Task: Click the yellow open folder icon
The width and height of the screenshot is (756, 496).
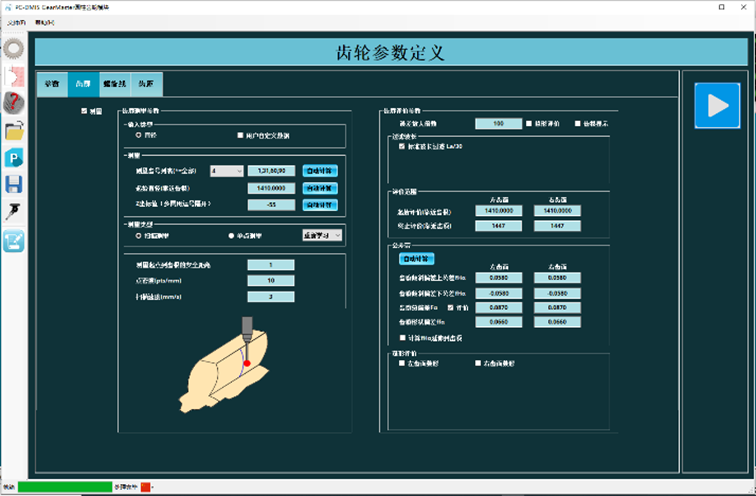Action: (x=14, y=130)
